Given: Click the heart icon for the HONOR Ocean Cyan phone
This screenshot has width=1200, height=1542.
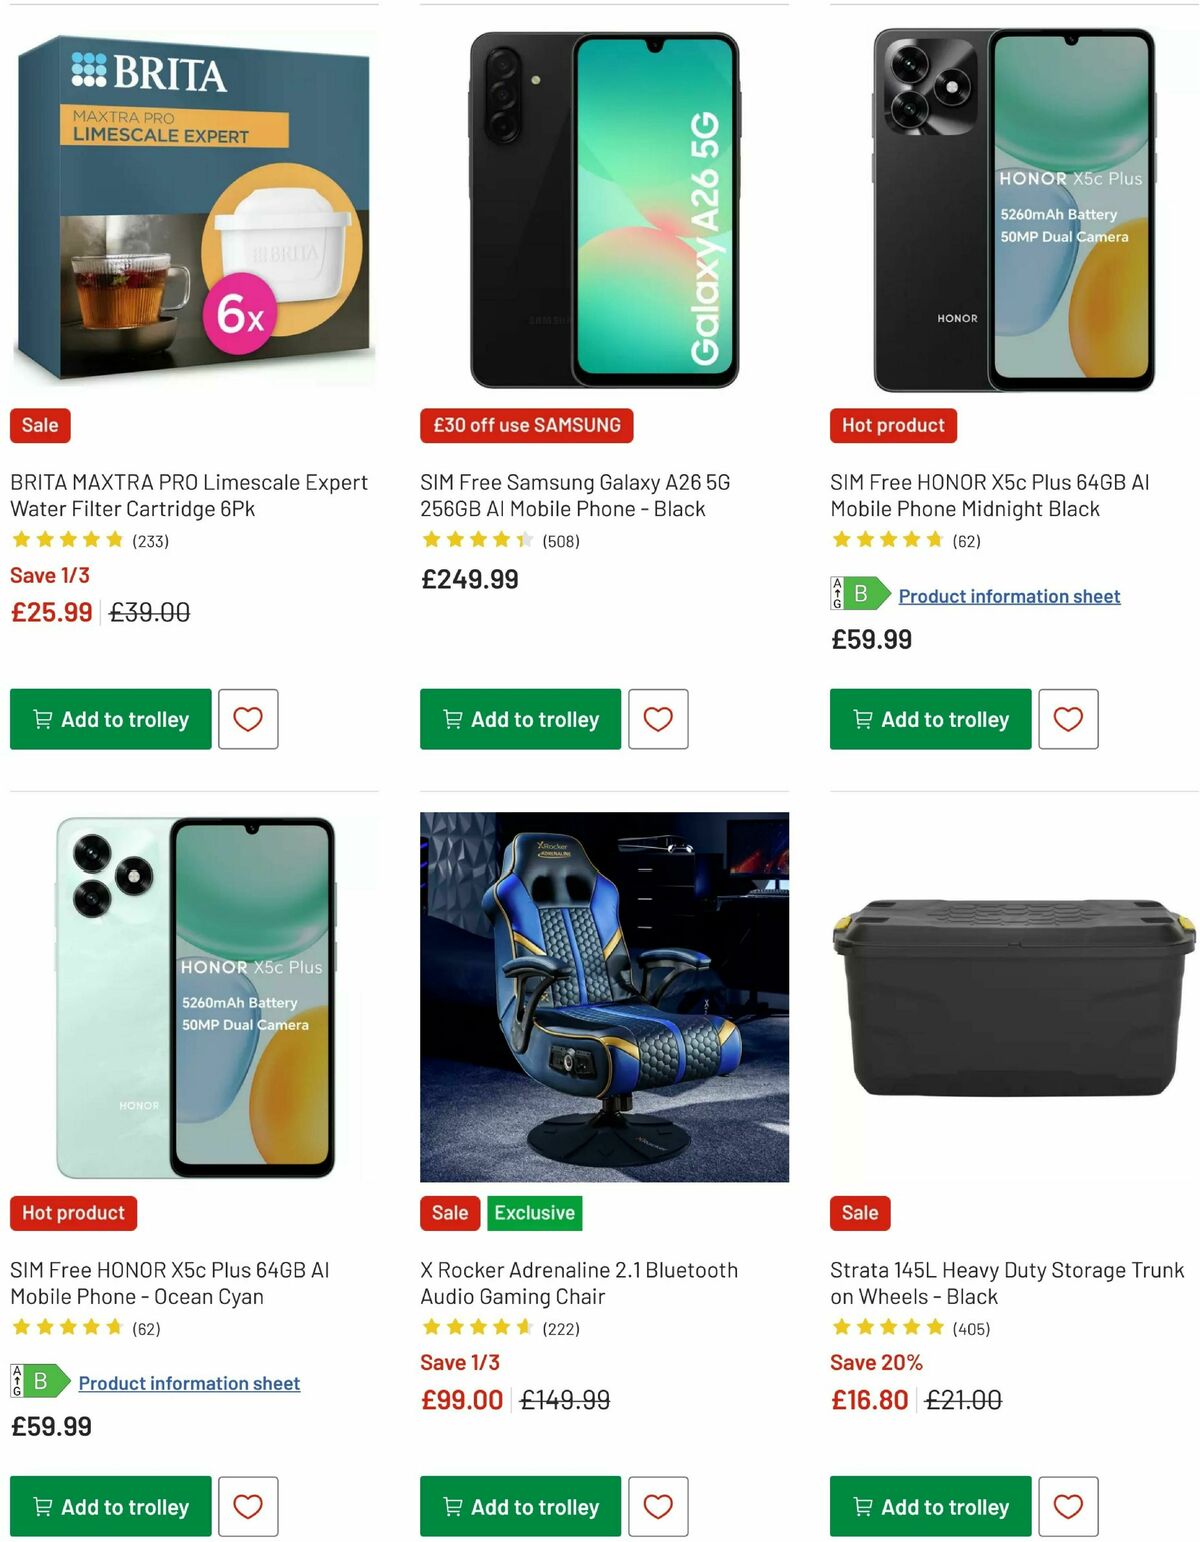Looking at the screenshot, I should point(247,1506).
